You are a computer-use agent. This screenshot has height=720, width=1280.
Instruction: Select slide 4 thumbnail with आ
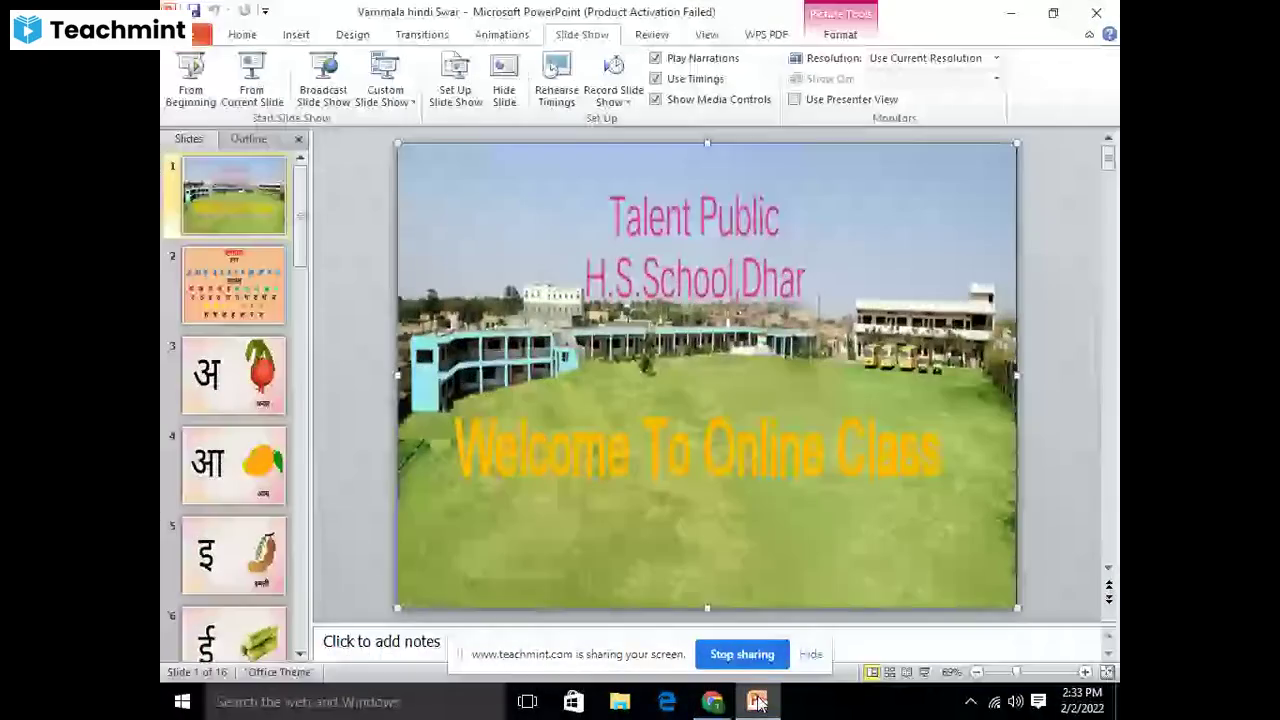click(234, 466)
